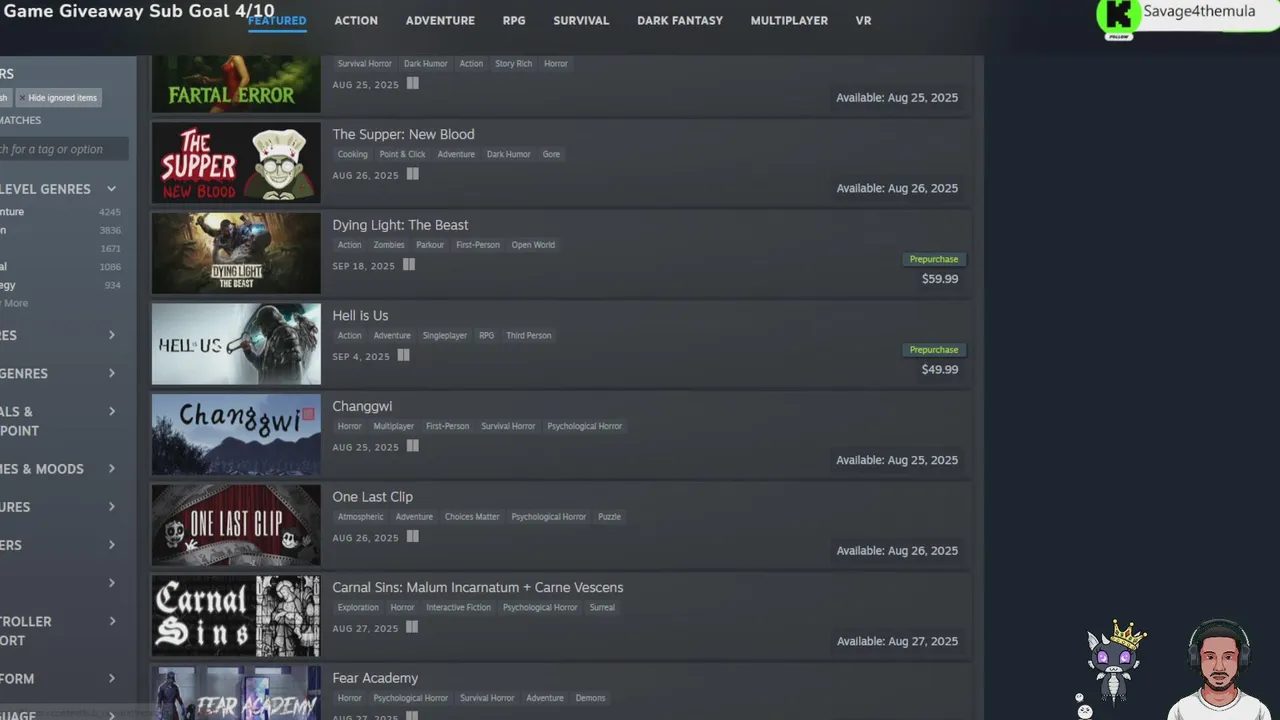Screen dimensions: 1280x720
Task: Switch to the ACTION tab
Action: click(x=356, y=20)
